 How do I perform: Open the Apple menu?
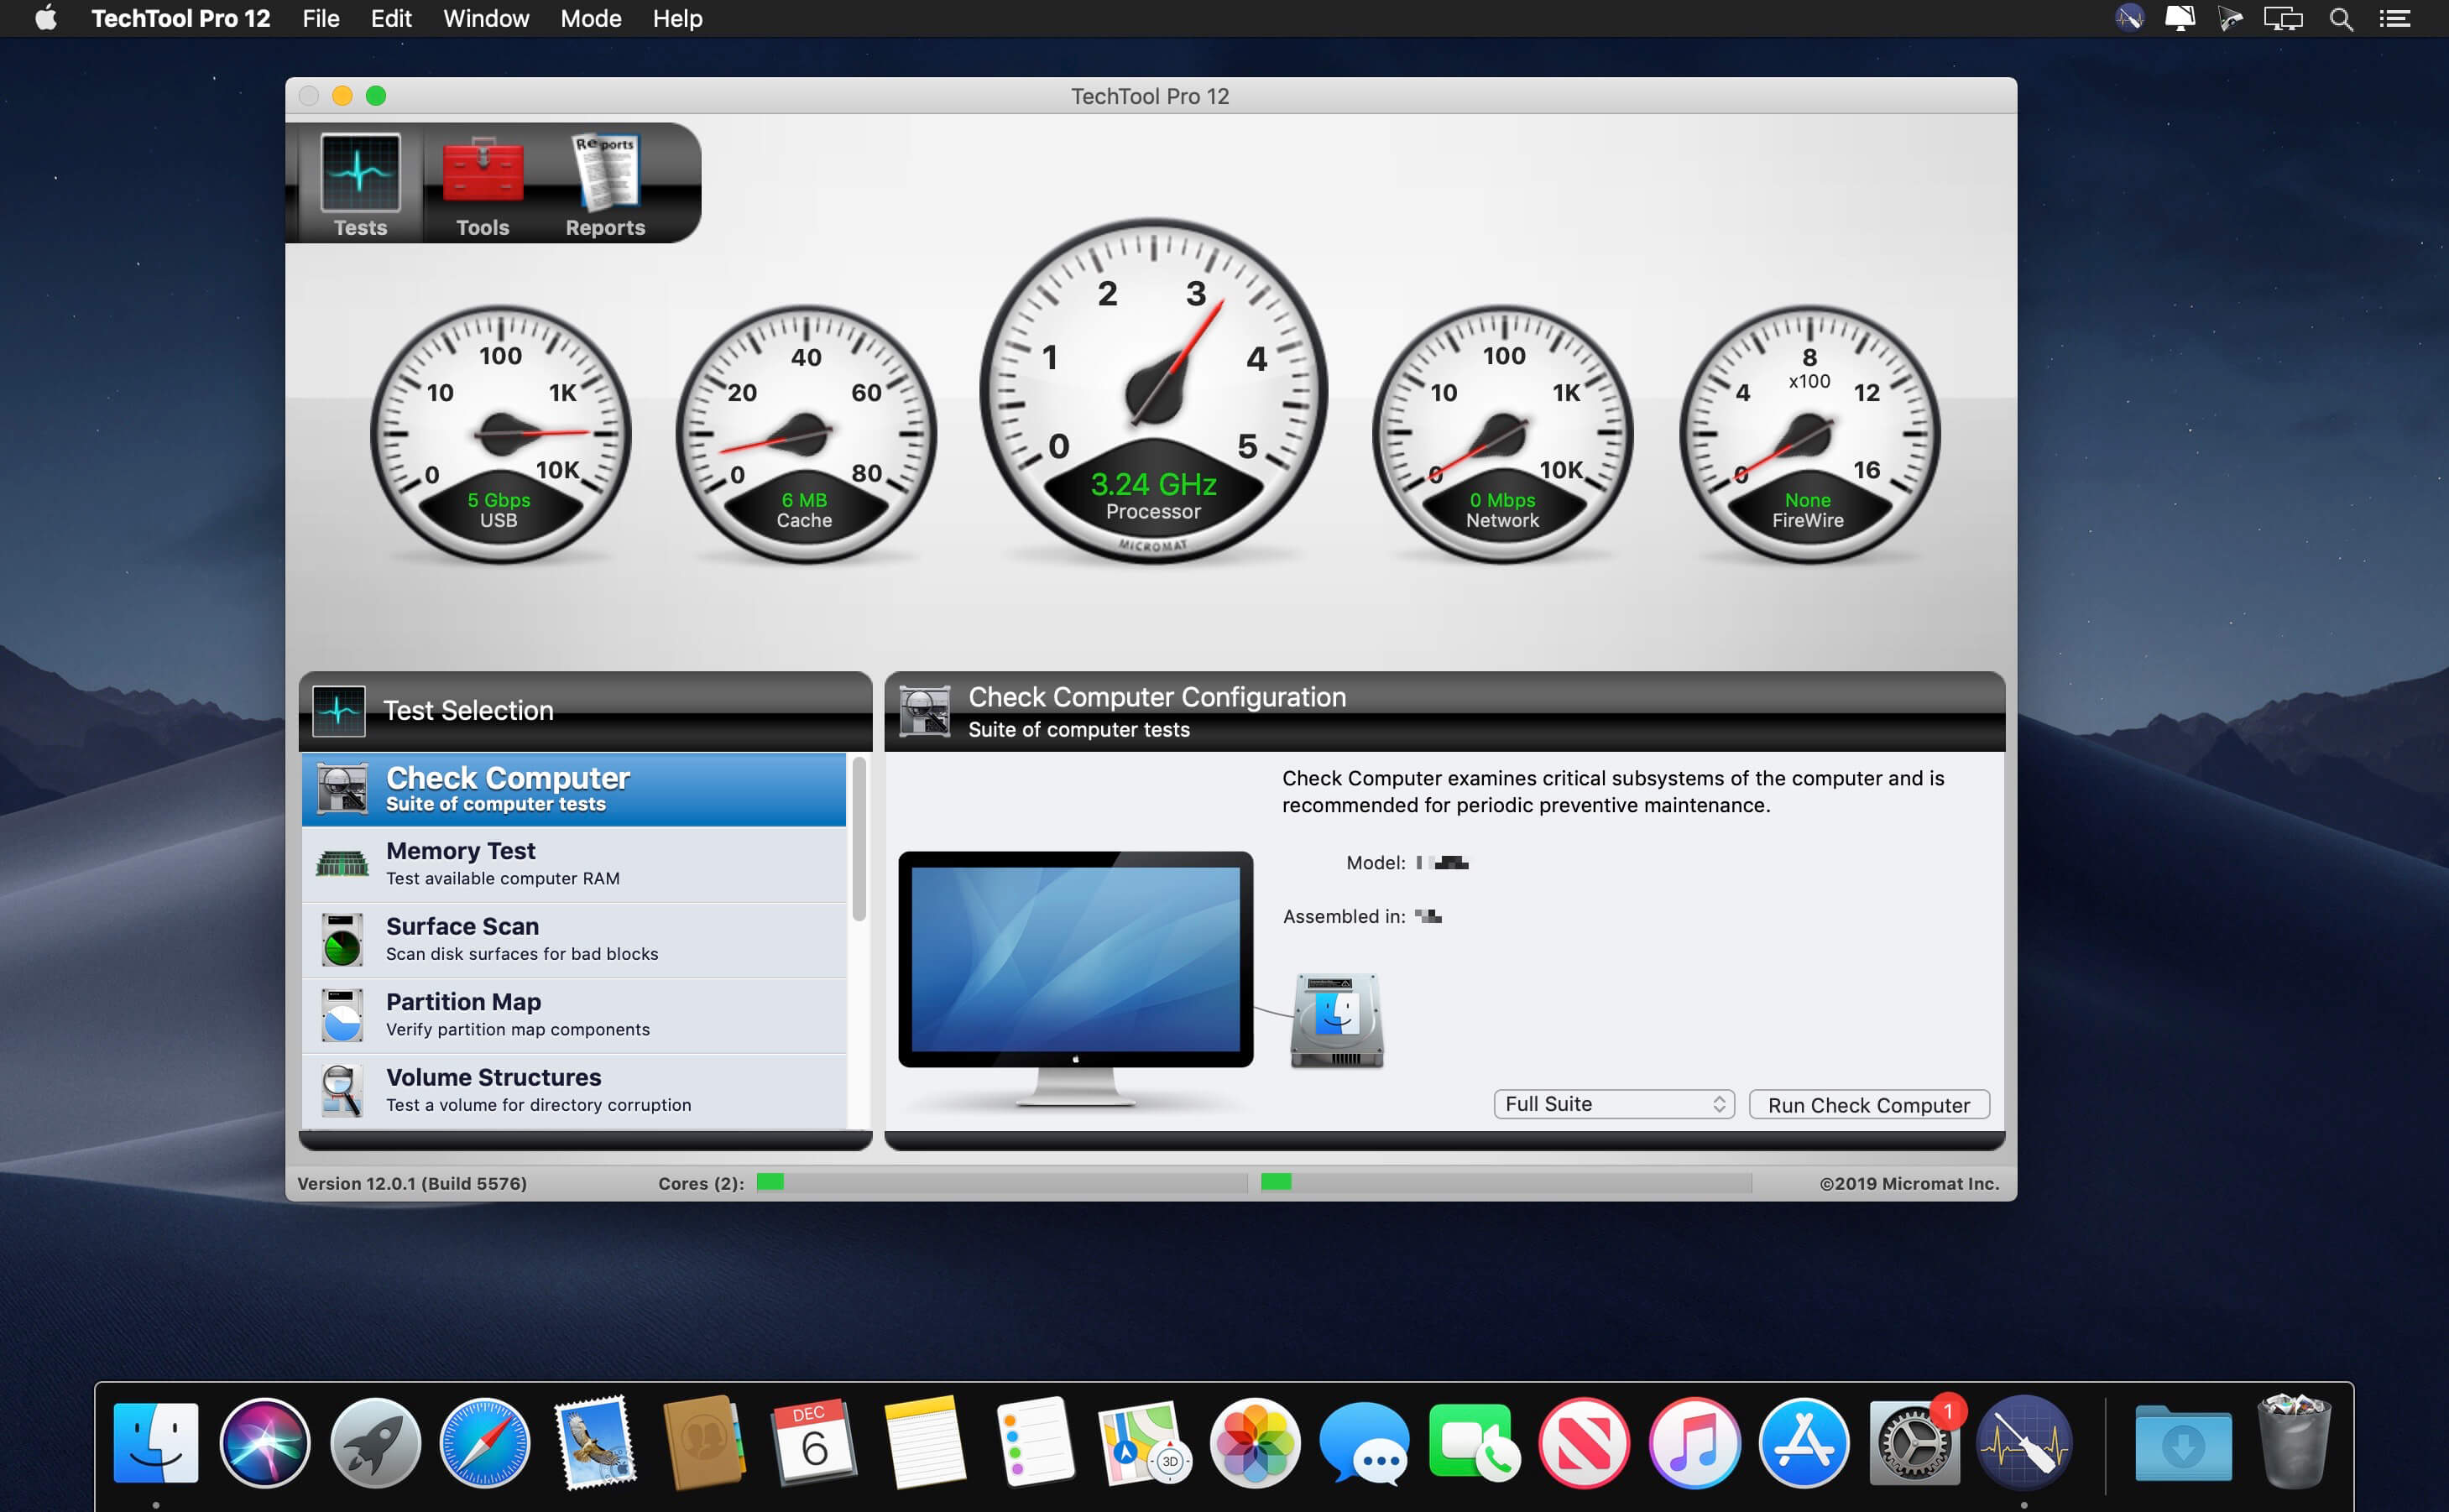tap(46, 19)
